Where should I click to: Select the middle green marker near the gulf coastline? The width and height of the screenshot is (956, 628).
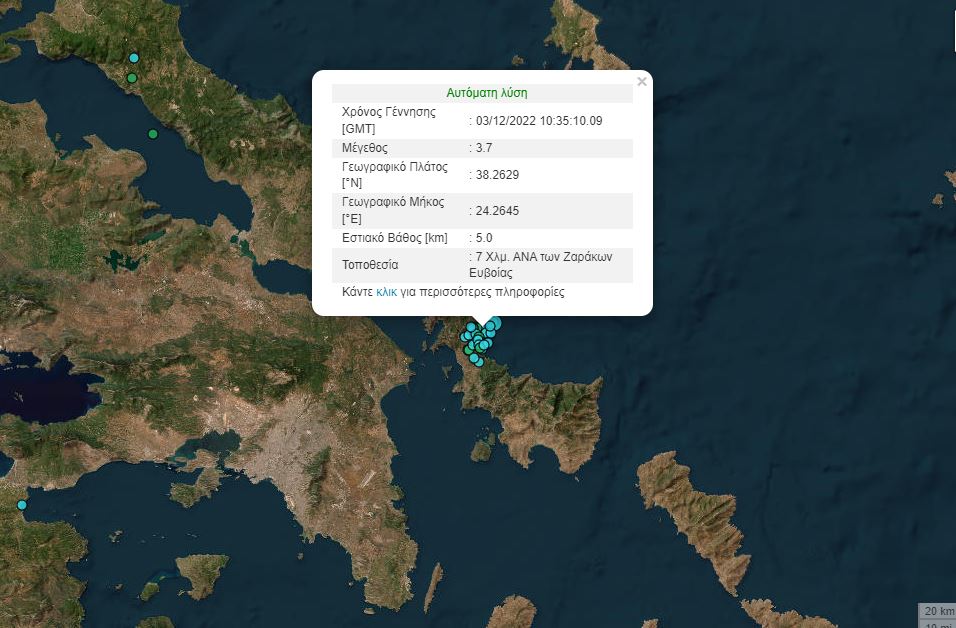pos(132,77)
